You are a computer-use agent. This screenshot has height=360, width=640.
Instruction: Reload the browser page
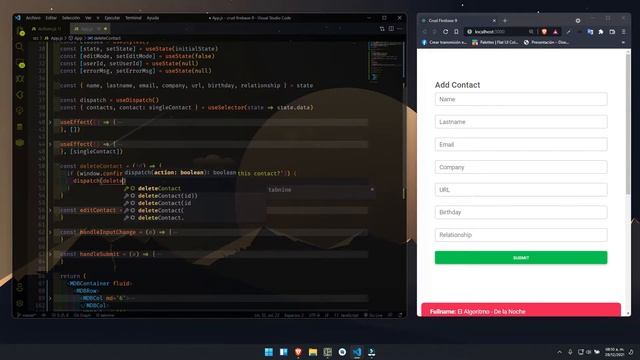(x=445, y=31)
